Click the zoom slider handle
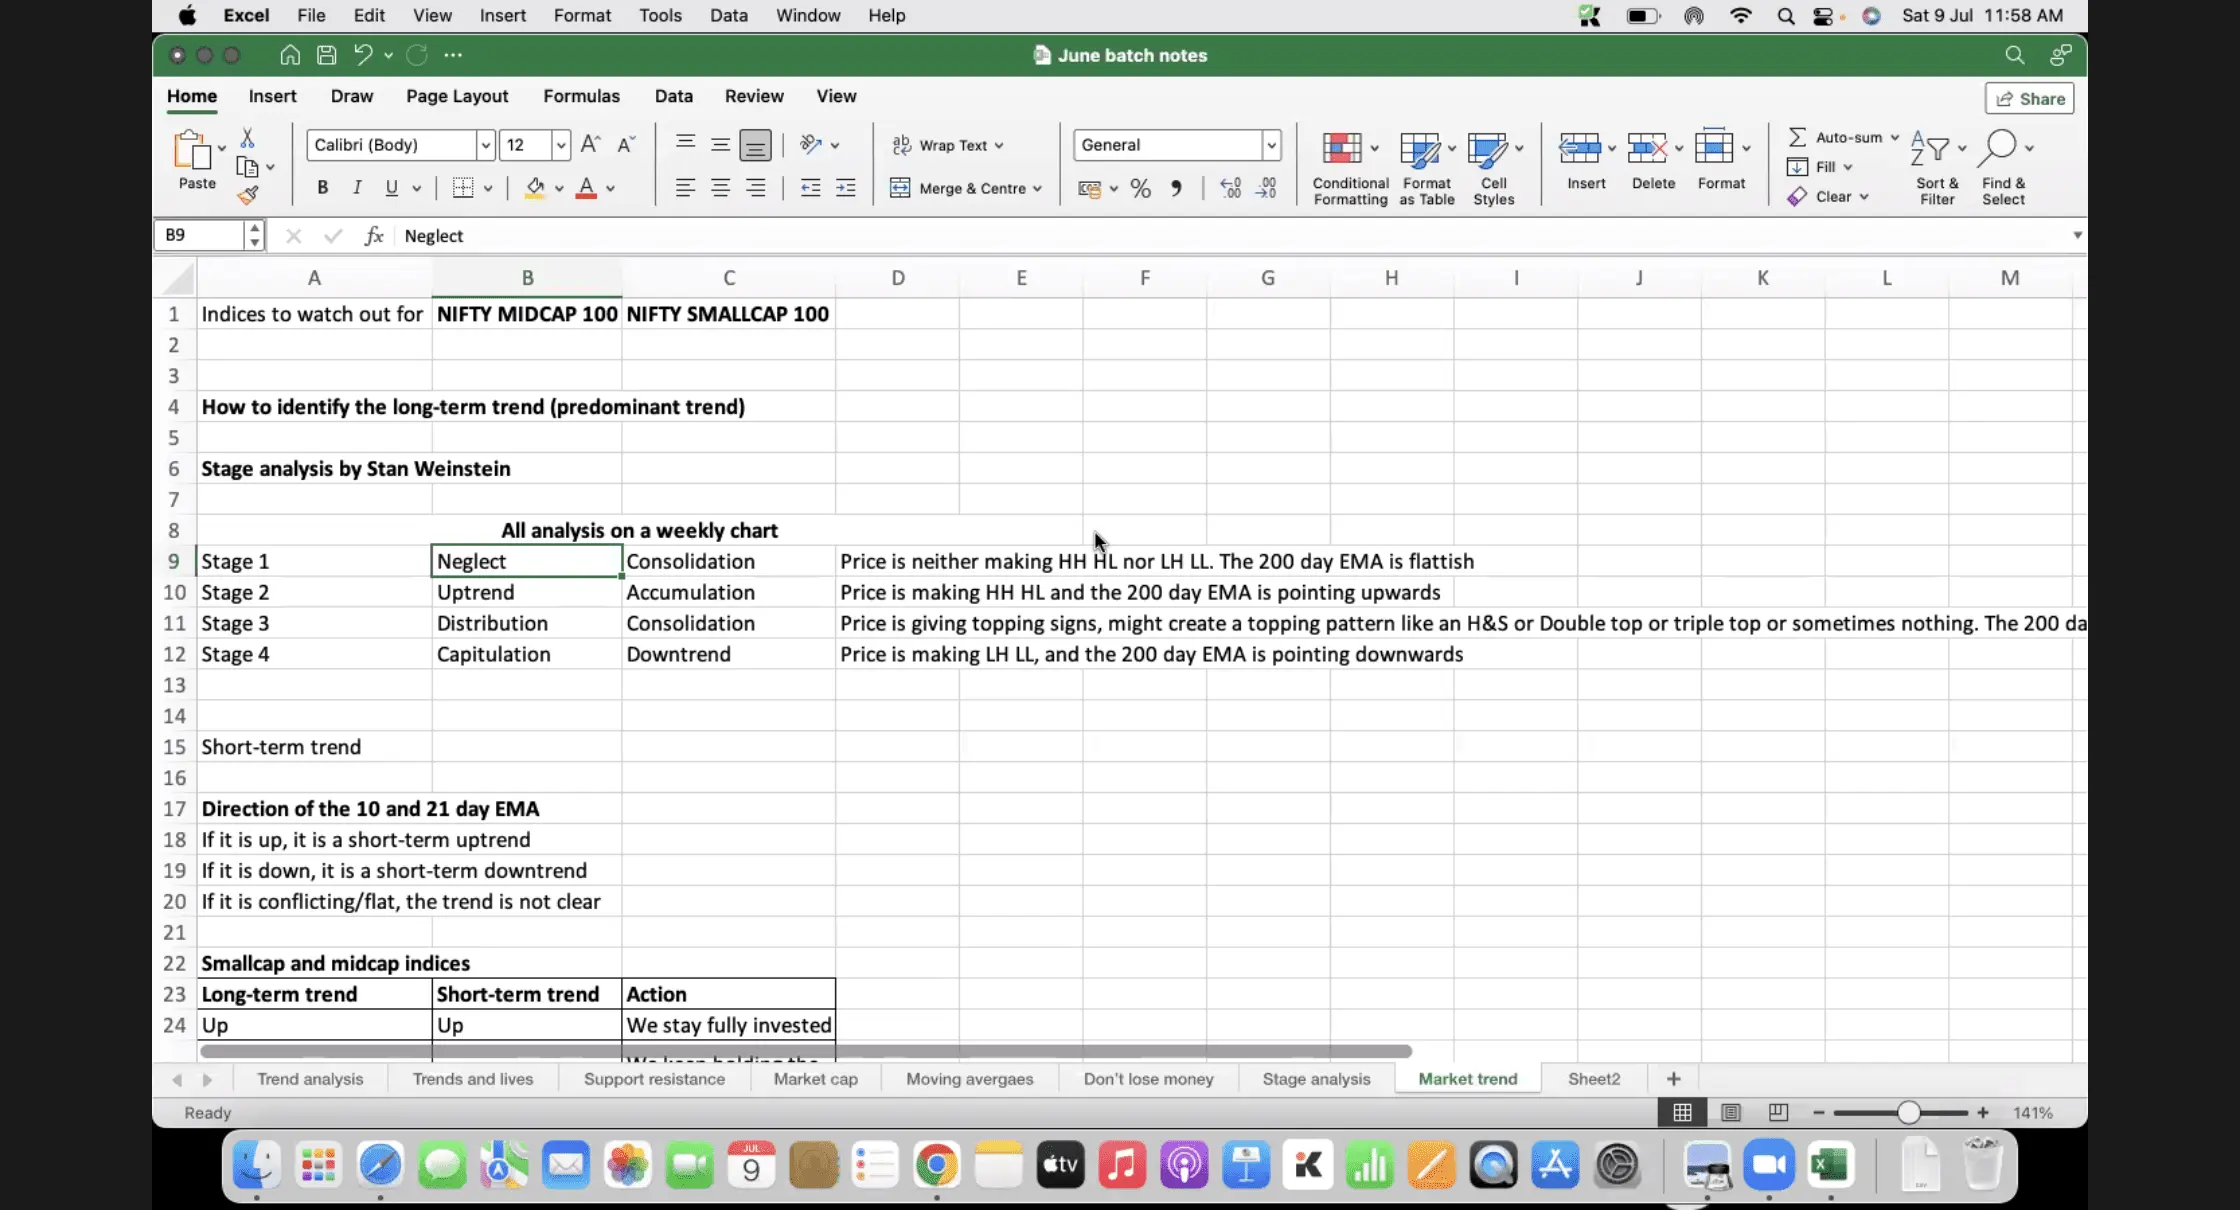 (1908, 1113)
